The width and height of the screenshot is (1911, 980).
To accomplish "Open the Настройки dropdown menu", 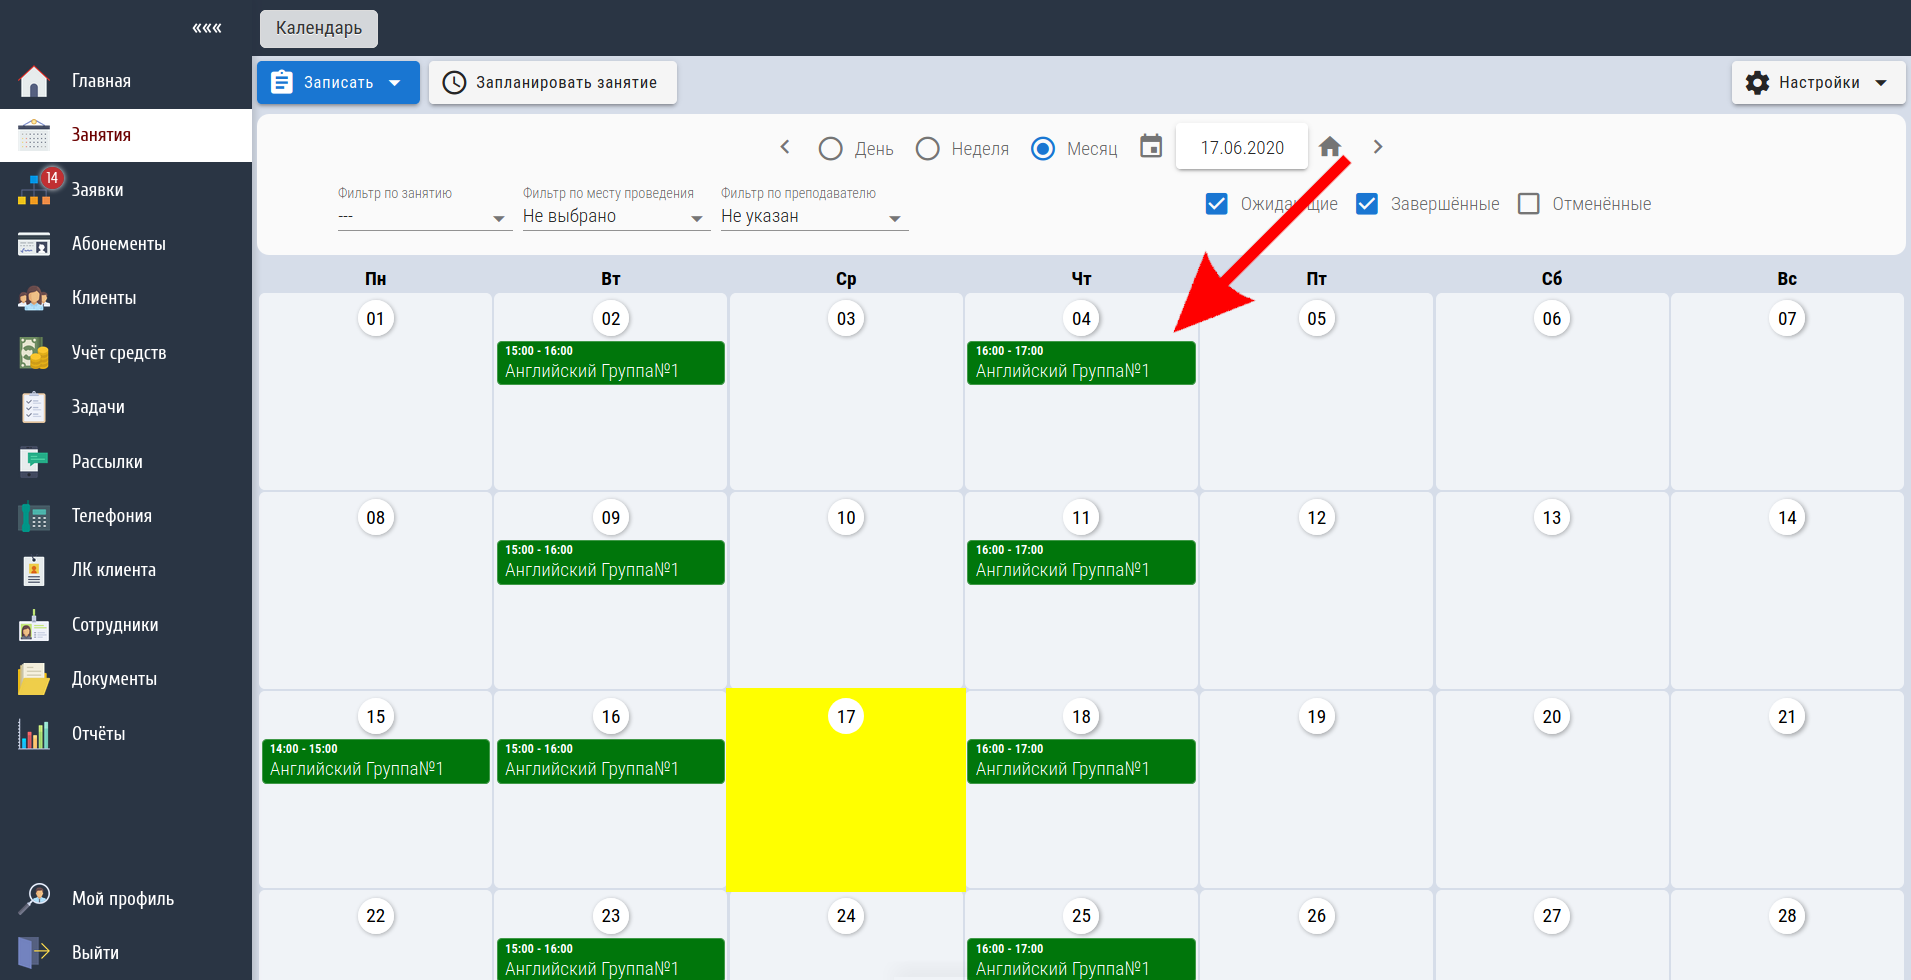I will coord(1818,82).
